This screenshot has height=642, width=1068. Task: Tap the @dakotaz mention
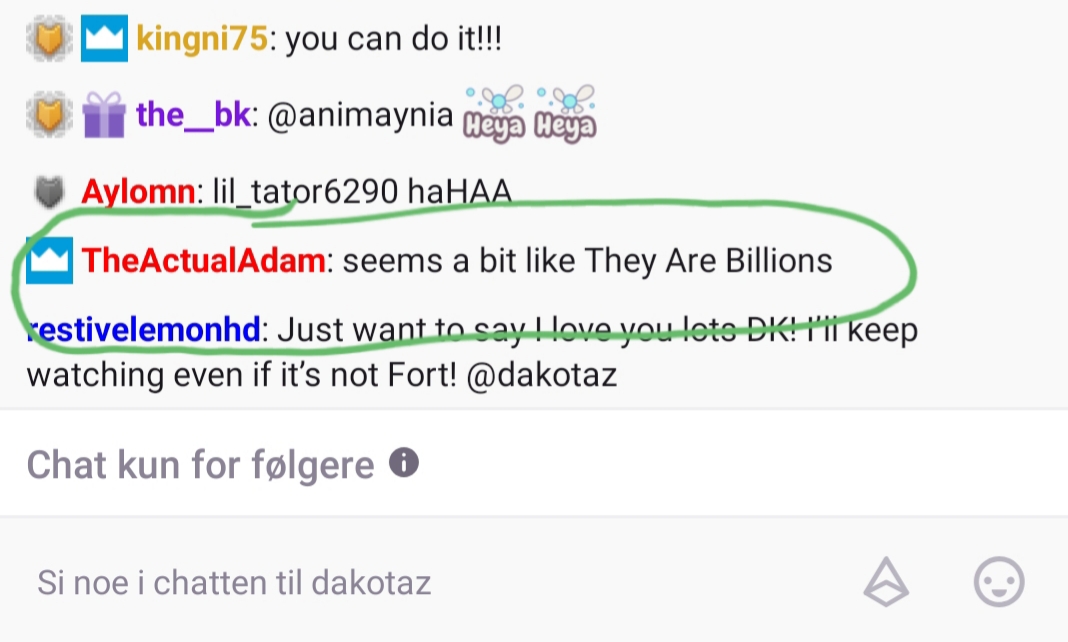pos(541,375)
